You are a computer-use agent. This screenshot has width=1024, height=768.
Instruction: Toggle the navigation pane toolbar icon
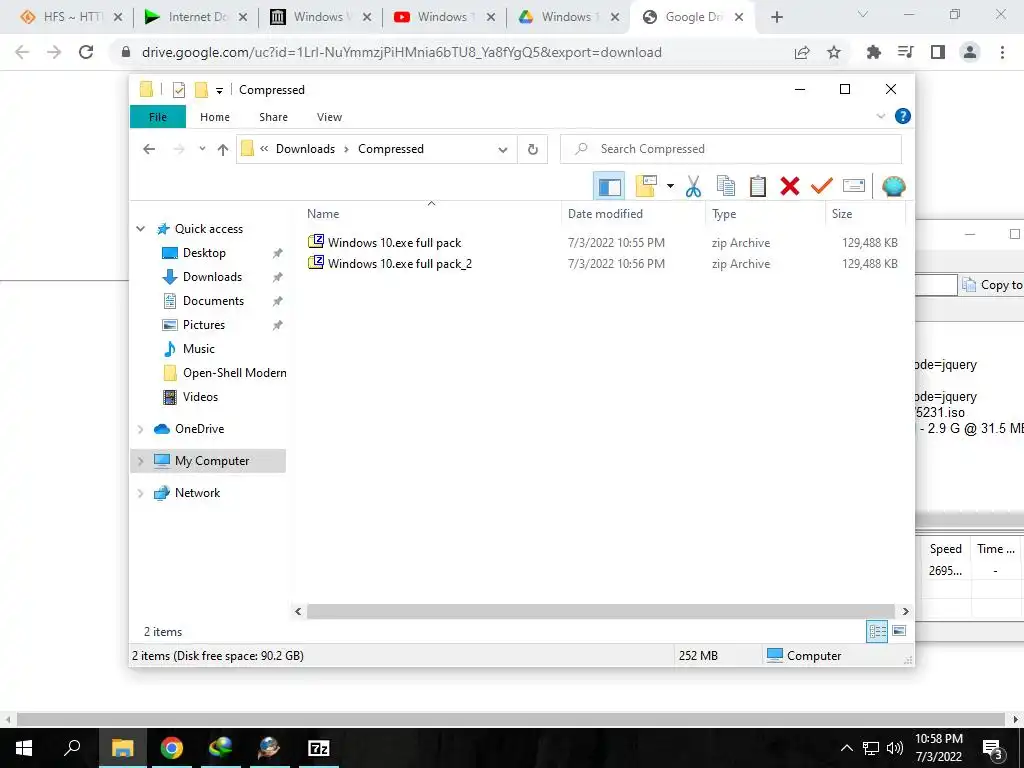[x=609, y=186]
